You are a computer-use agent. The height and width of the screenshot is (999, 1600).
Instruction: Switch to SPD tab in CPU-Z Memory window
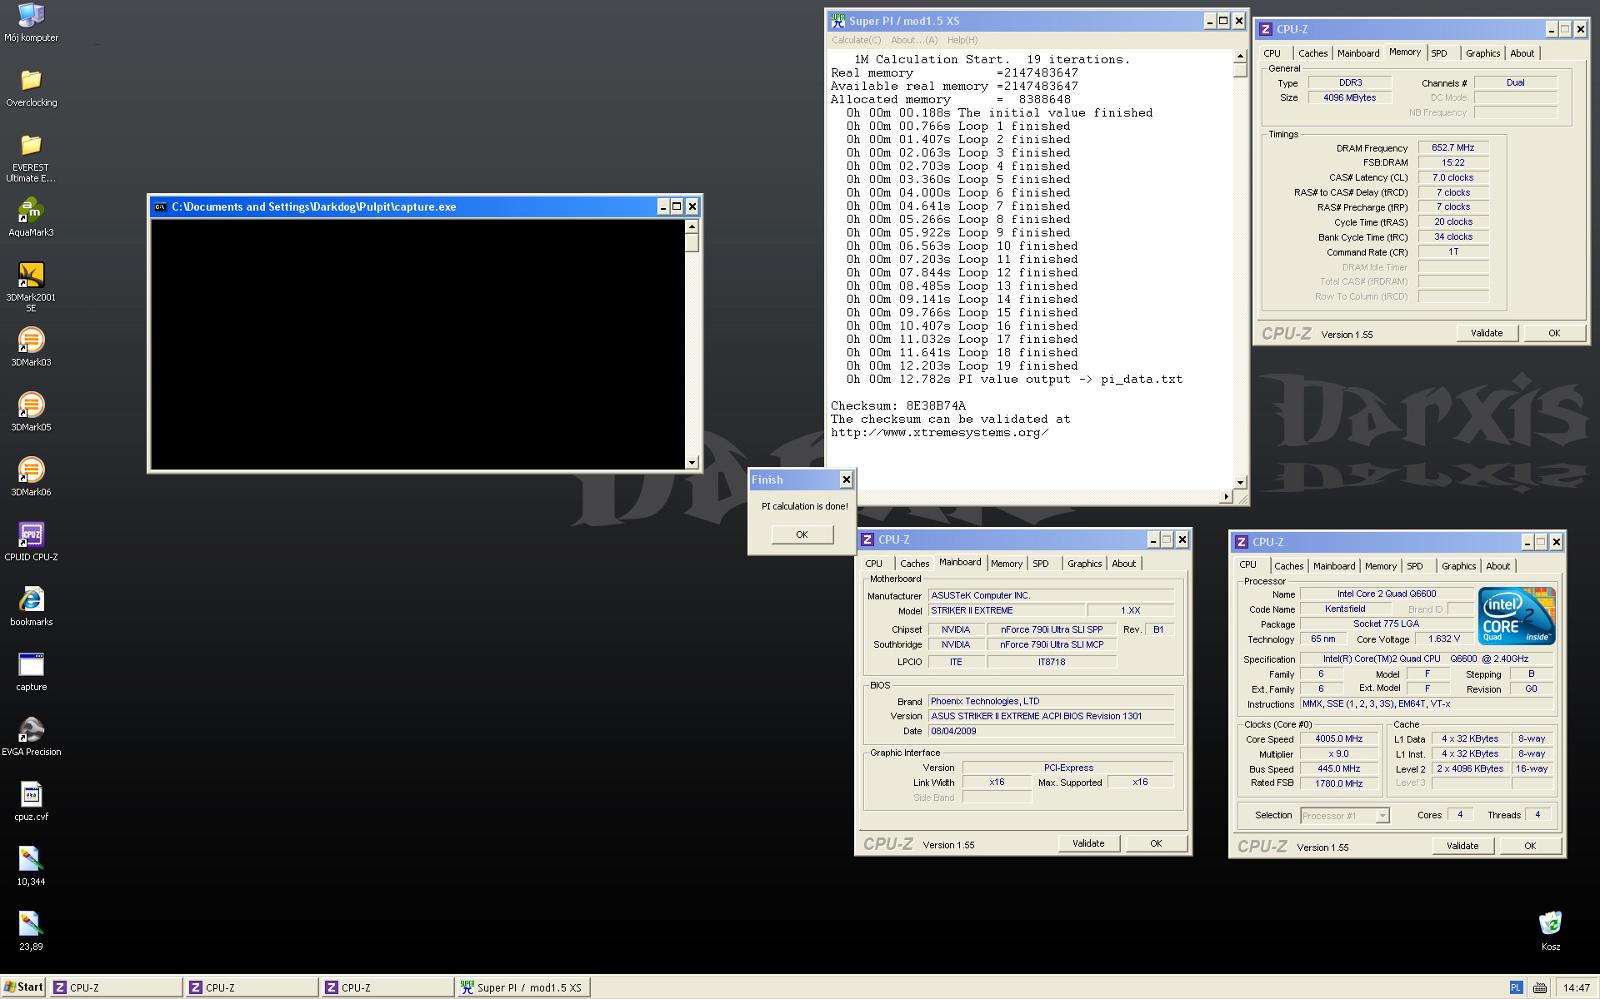1439,54
